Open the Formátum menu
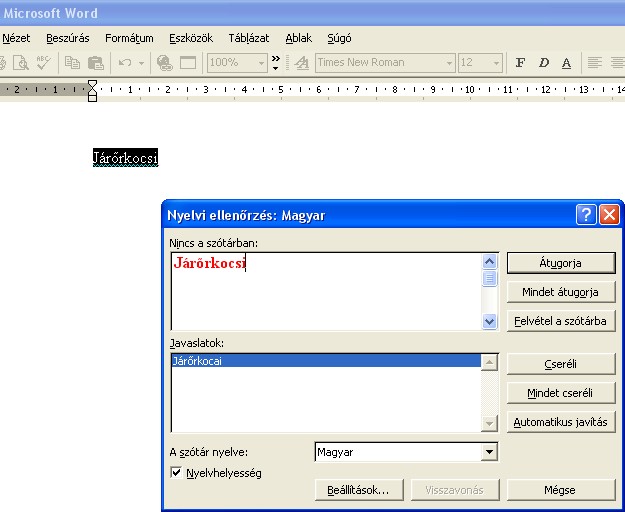 point(129,38)
